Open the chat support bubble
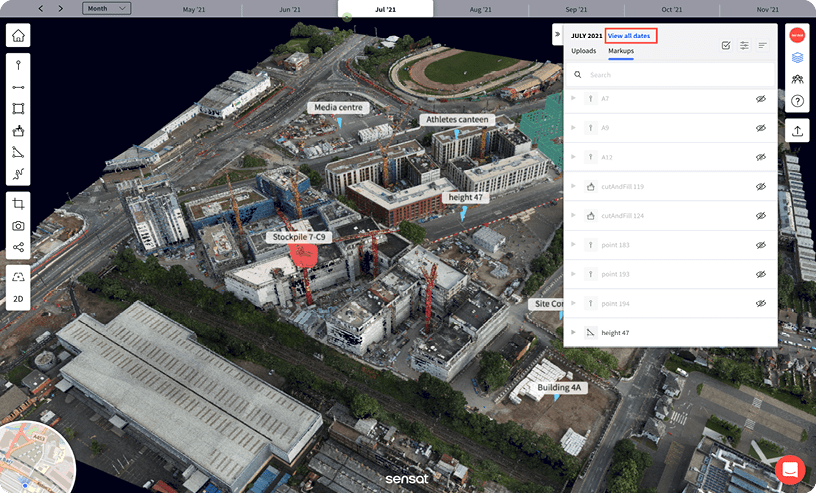 [x=790, y=470]
